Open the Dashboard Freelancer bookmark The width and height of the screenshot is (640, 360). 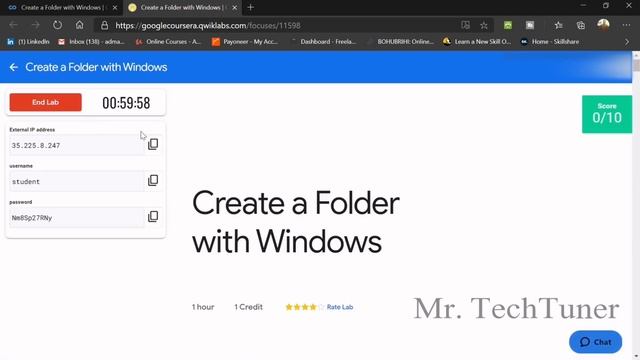(x=323, y=42)
